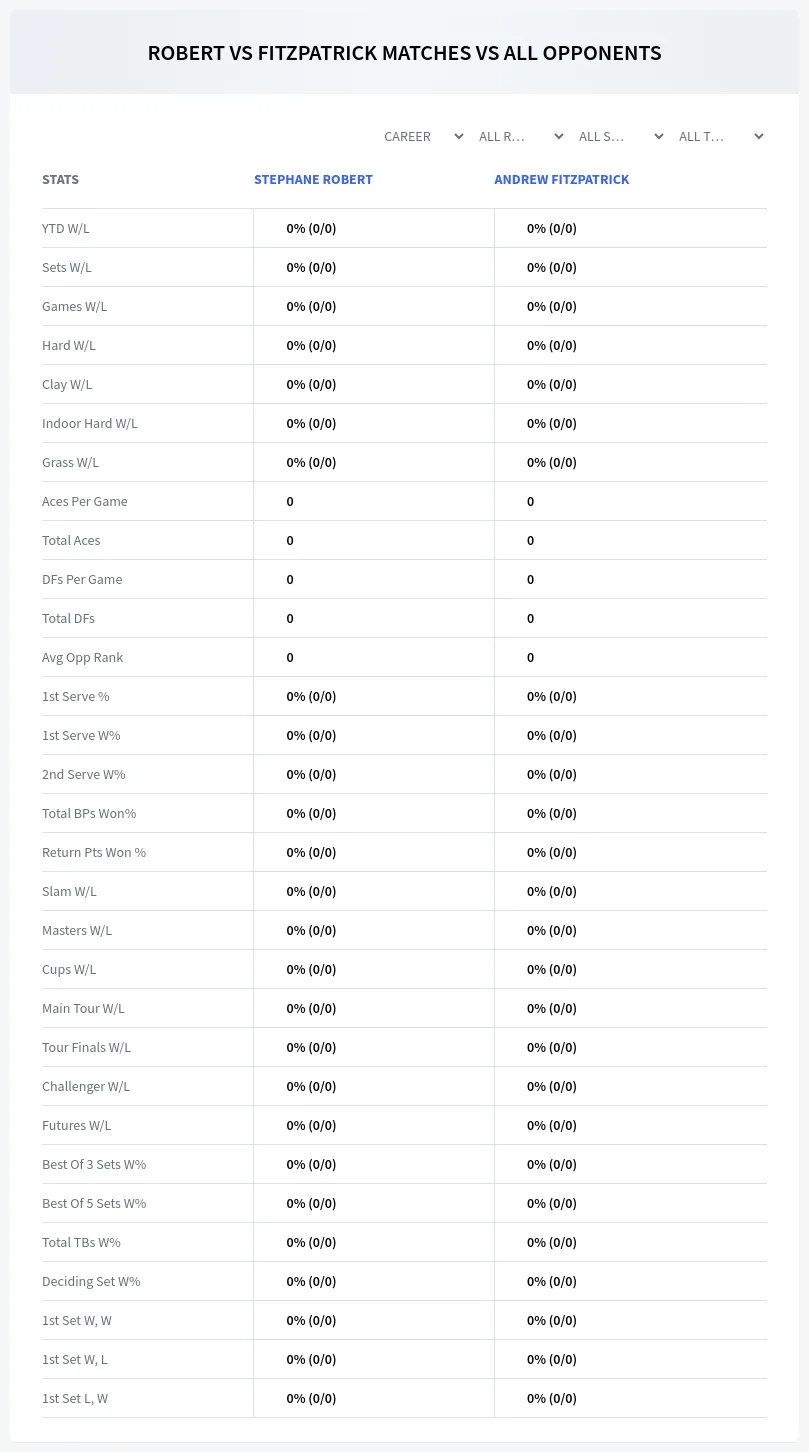Expand the ALL R… rounds dropdown
This screenshot has height=1452, width=809.
coord(520,136)
